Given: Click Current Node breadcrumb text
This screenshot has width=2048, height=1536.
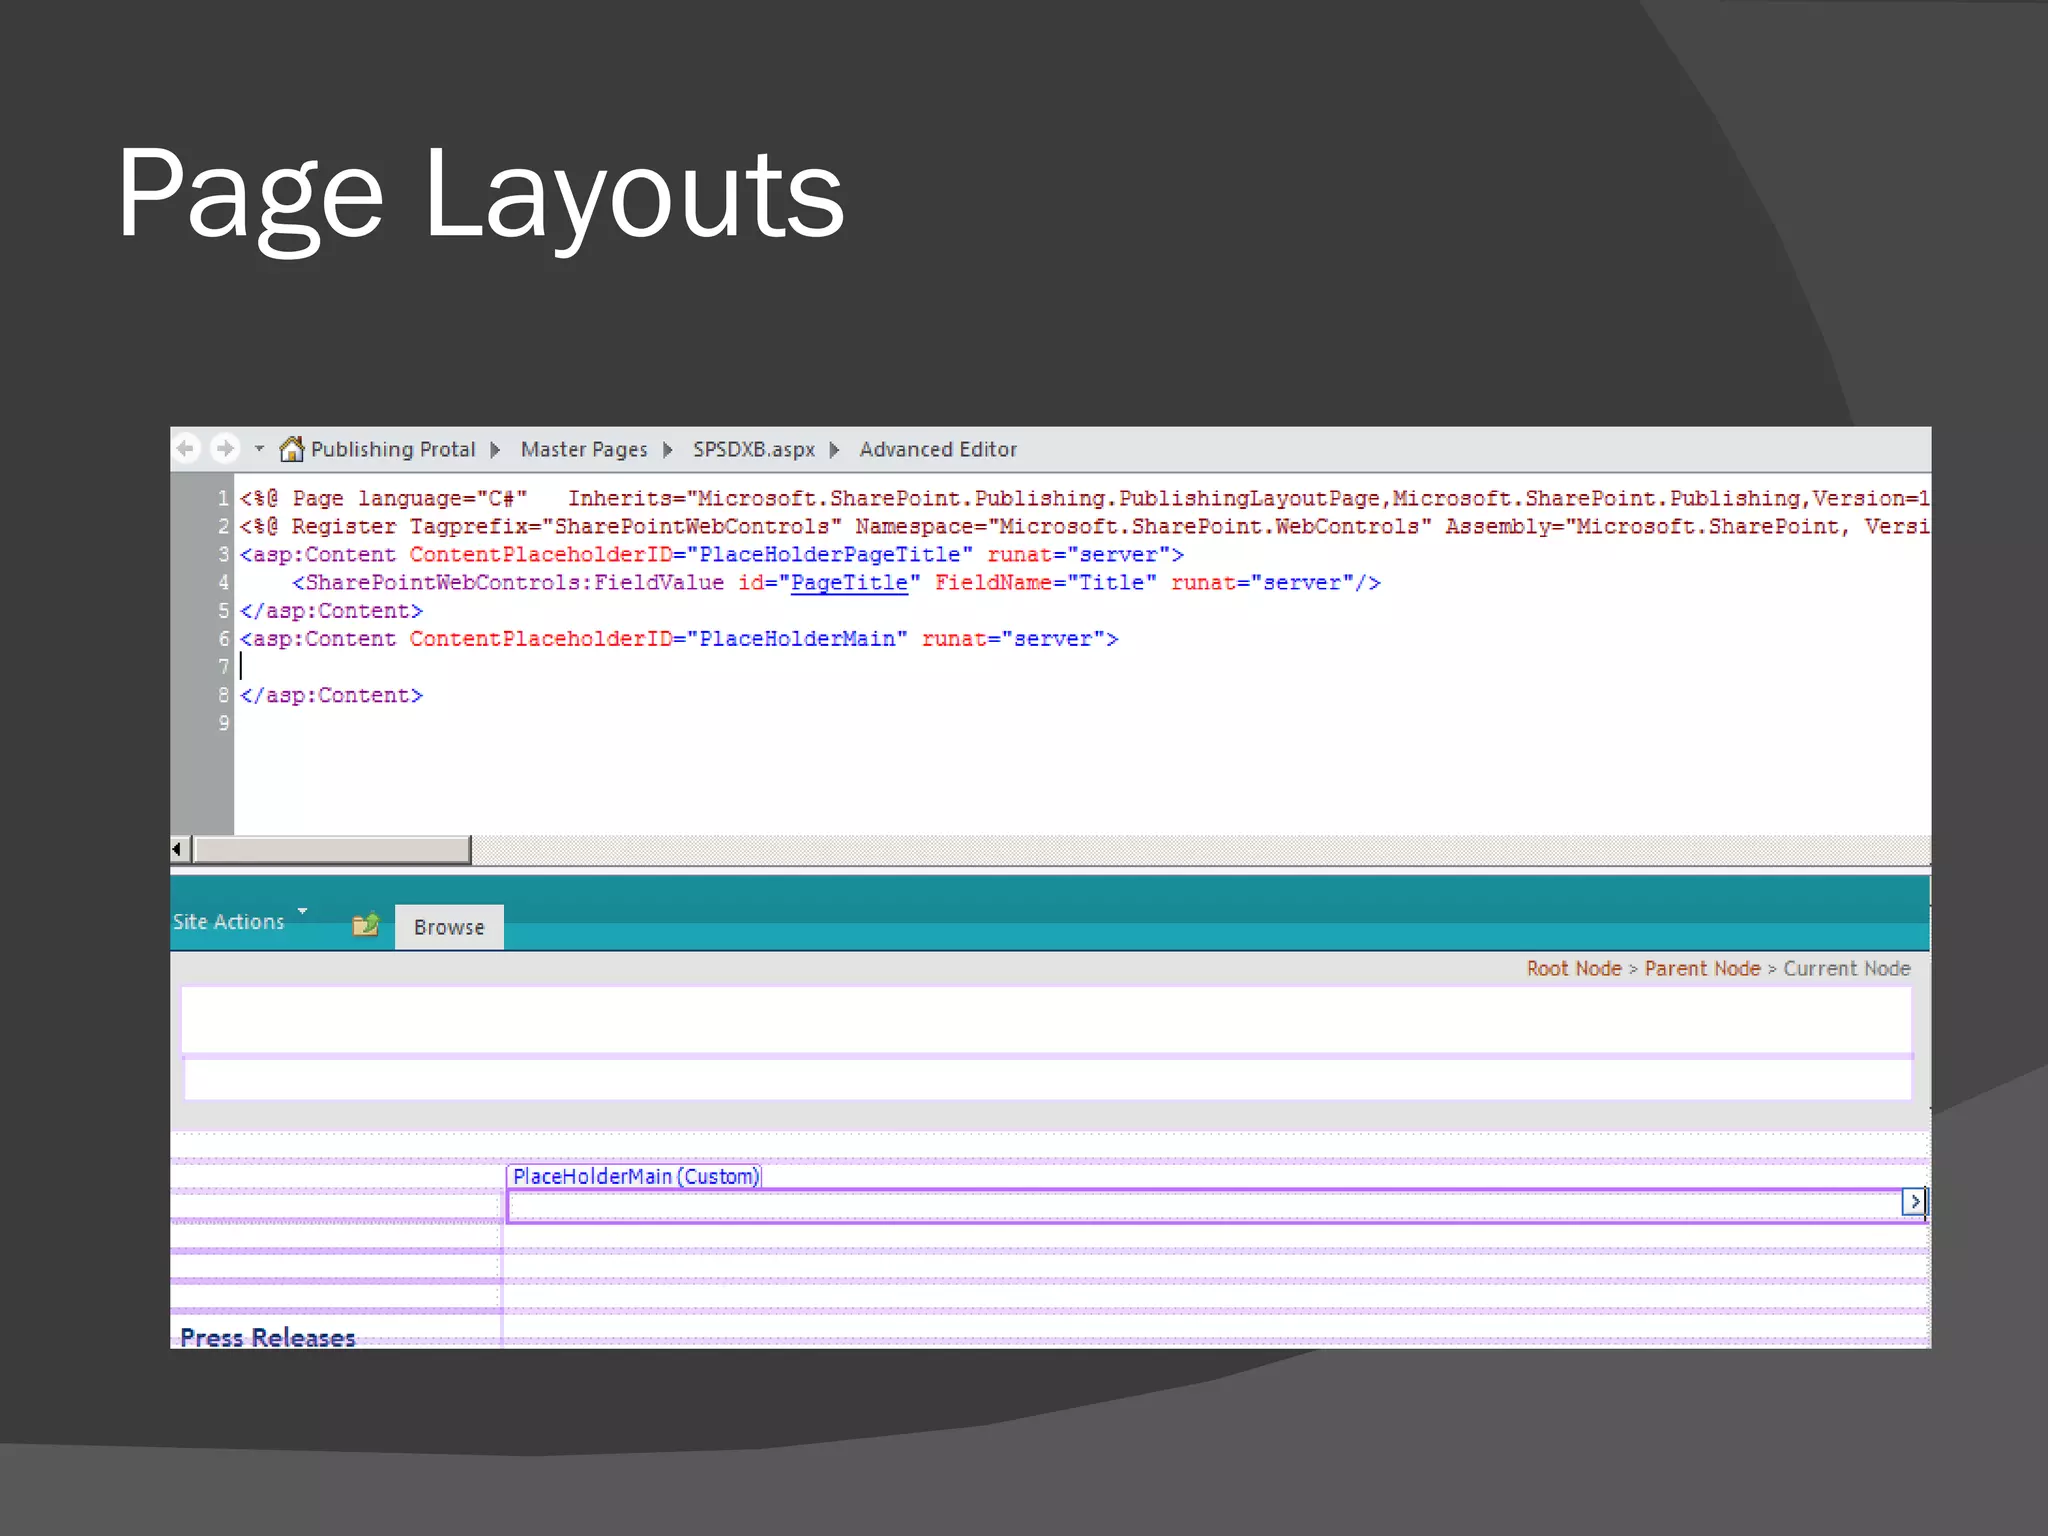Looking at the screenshot, I should 1846,969.
